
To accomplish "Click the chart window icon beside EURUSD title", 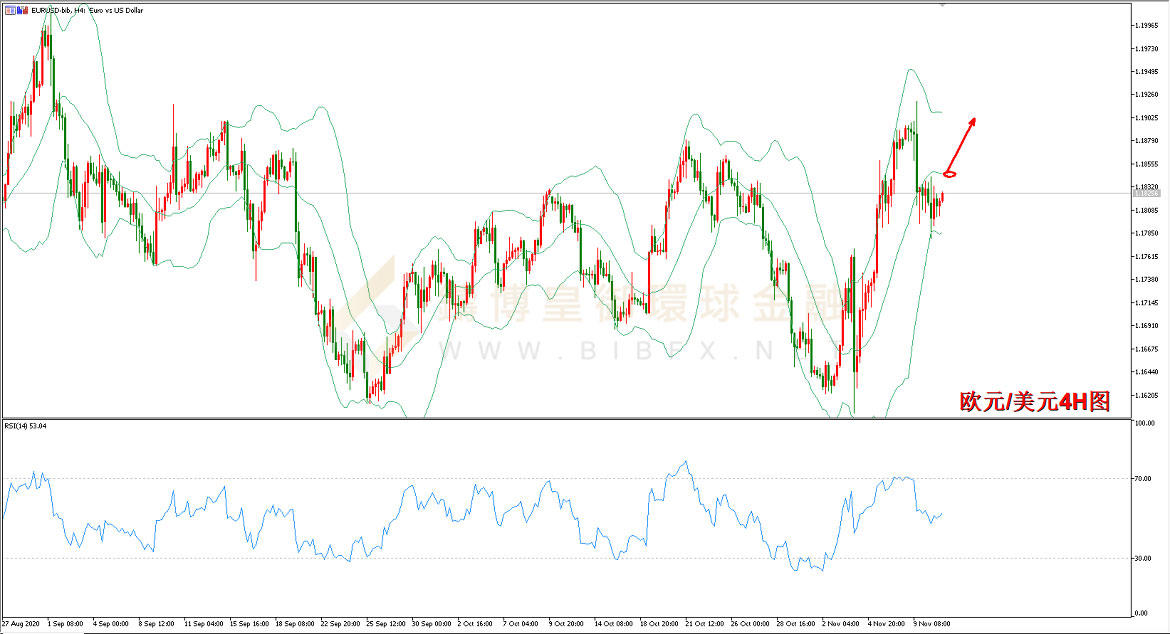I will (x=9, y=8).
